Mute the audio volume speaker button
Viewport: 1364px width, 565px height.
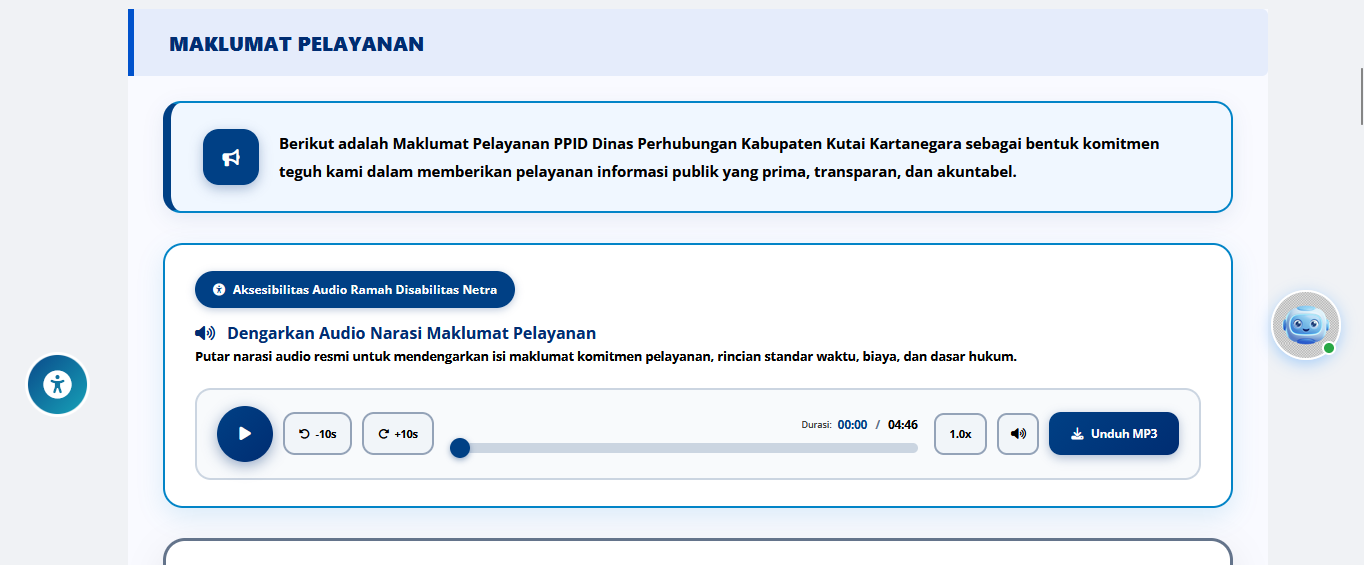coord(1018,434)
